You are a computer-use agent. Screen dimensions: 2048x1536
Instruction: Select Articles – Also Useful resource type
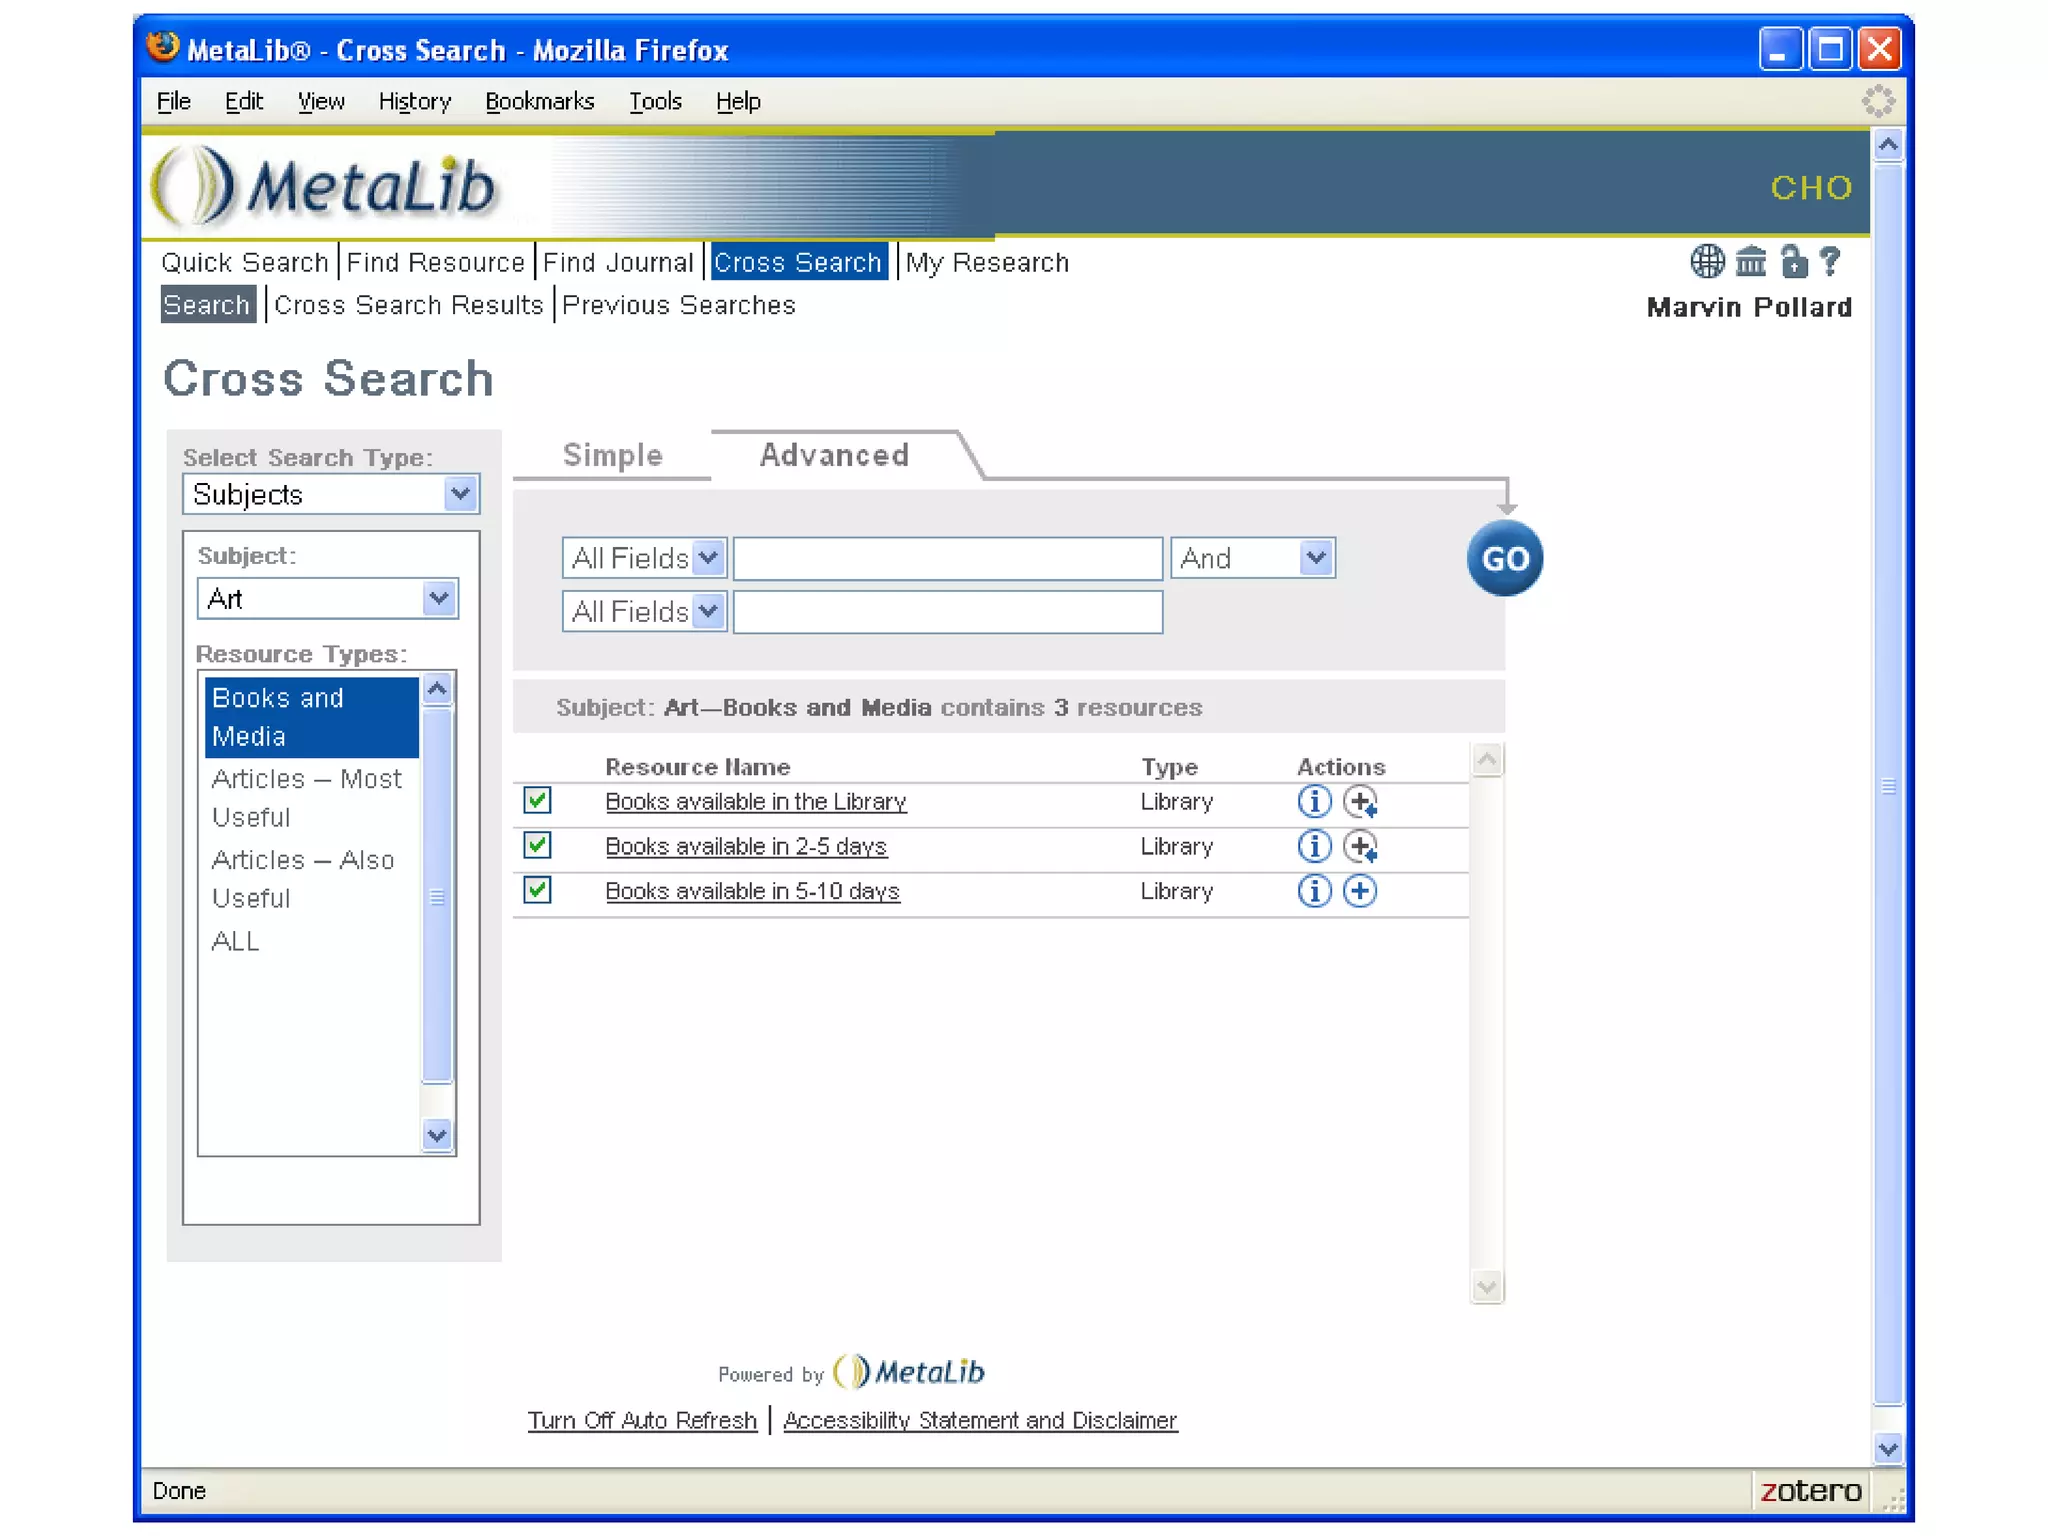(x=311, y=879)
